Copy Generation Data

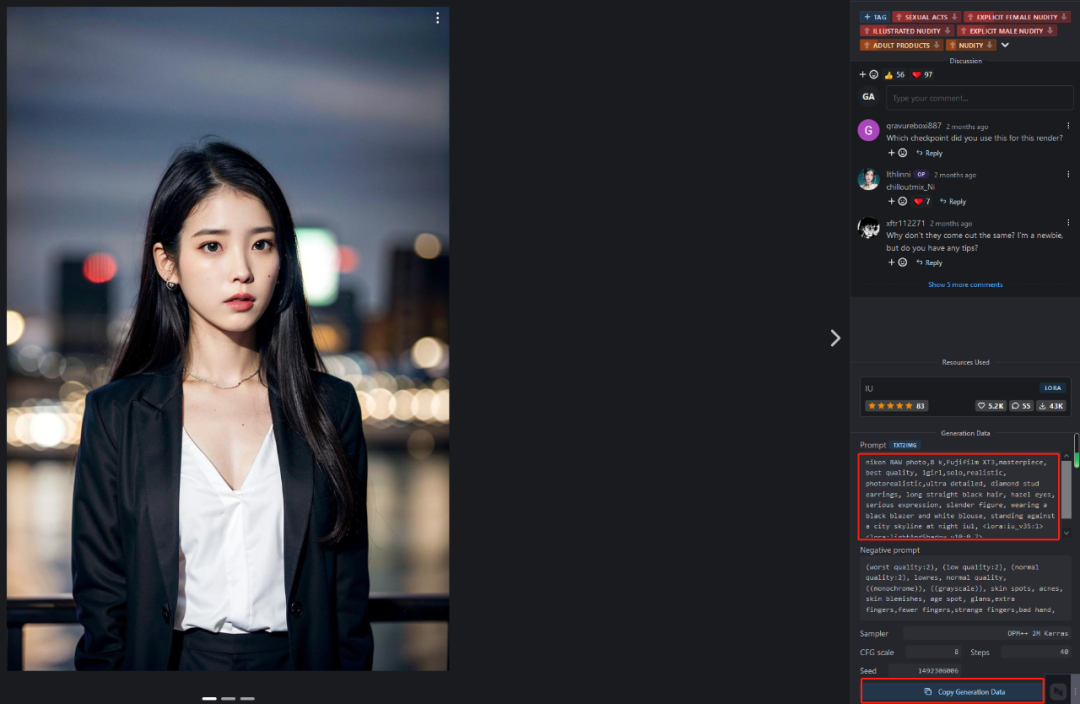click(x=953, y=691)
